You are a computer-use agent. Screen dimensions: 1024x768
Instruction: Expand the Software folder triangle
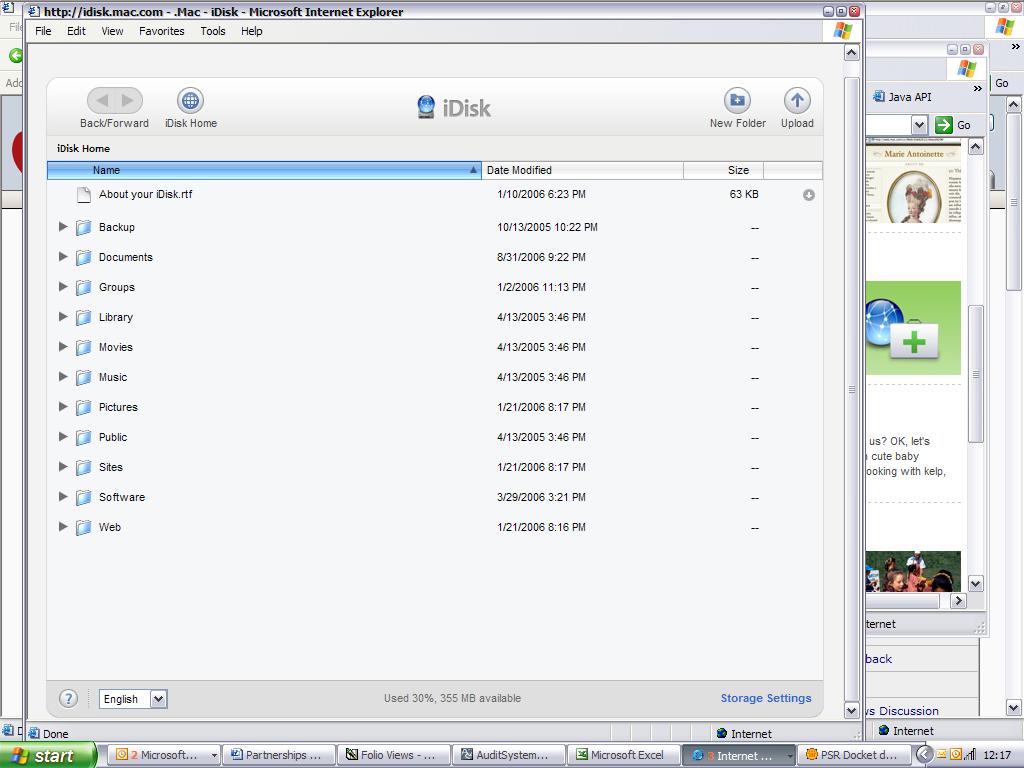point(63,497)
